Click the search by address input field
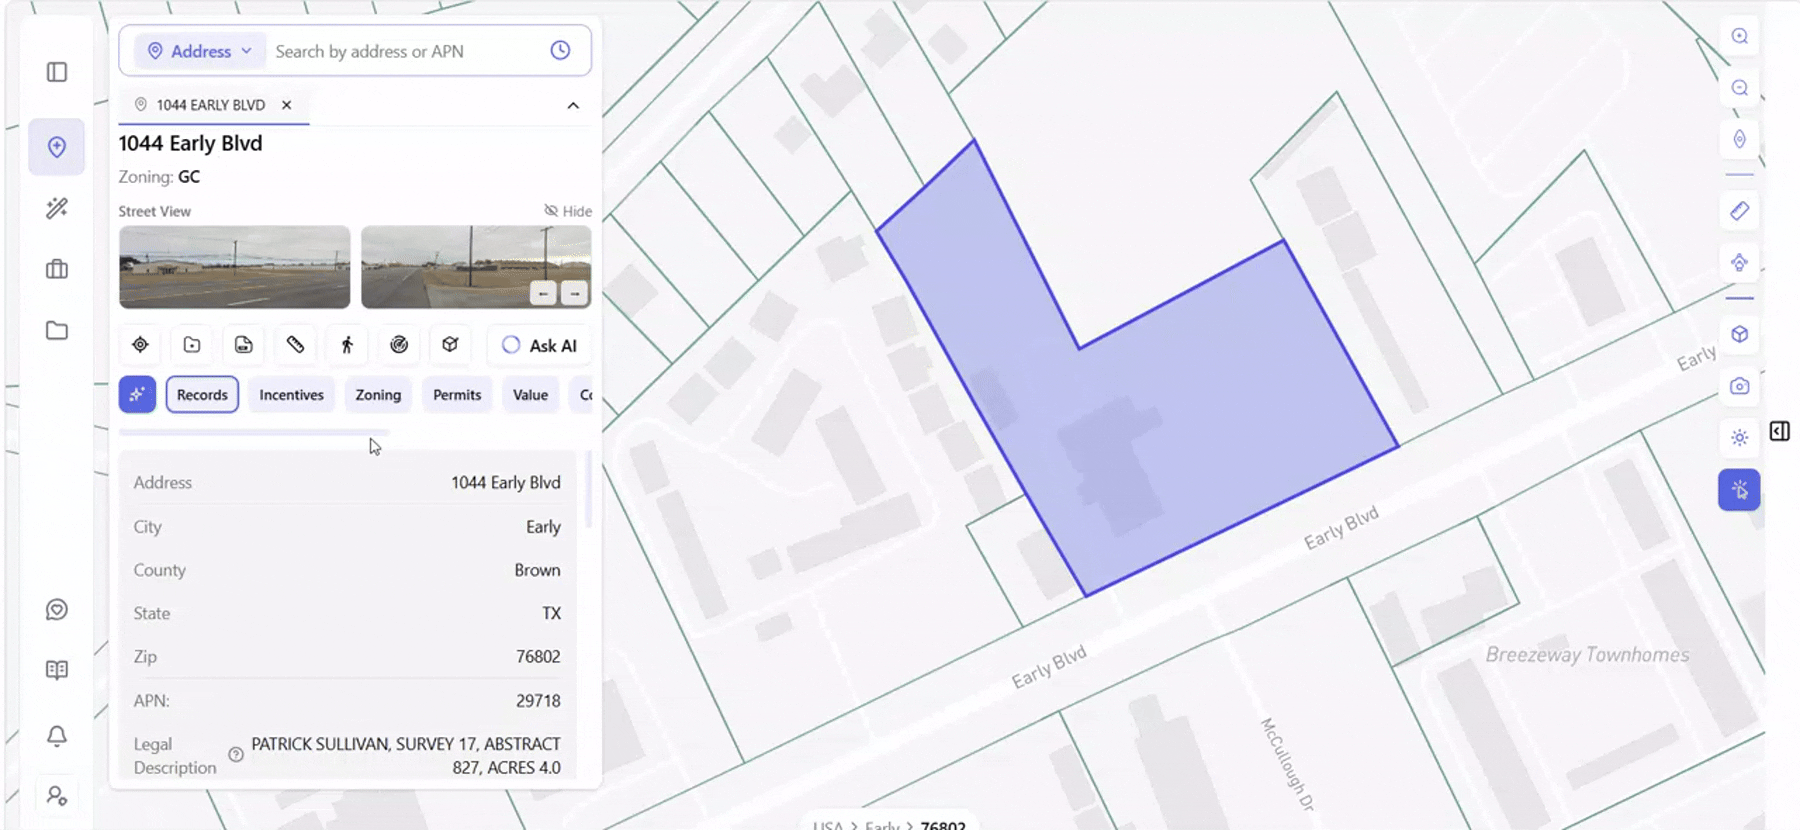 pos(405,51)
